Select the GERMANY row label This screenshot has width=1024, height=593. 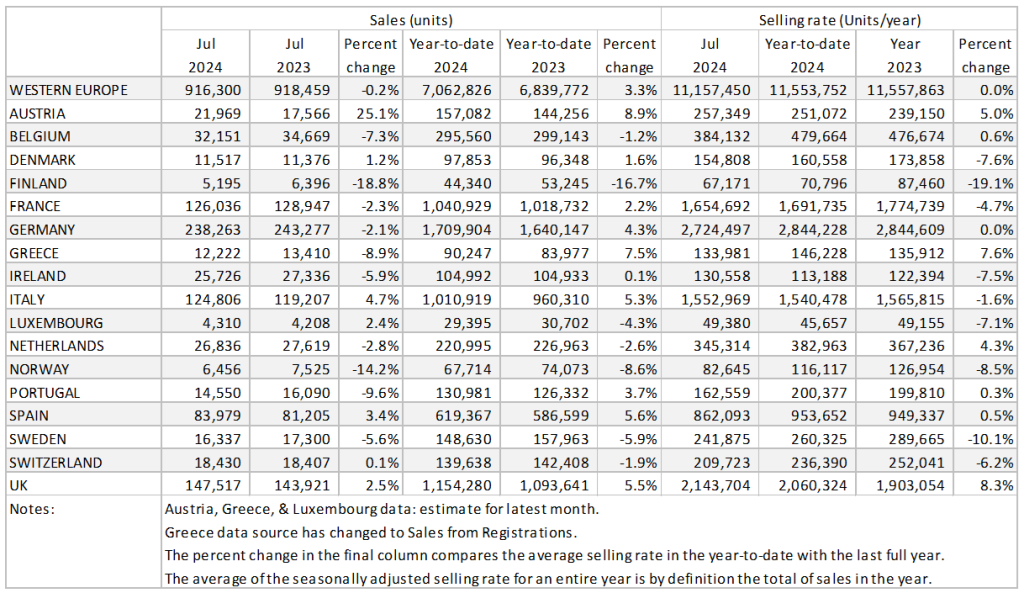(43, 229)
